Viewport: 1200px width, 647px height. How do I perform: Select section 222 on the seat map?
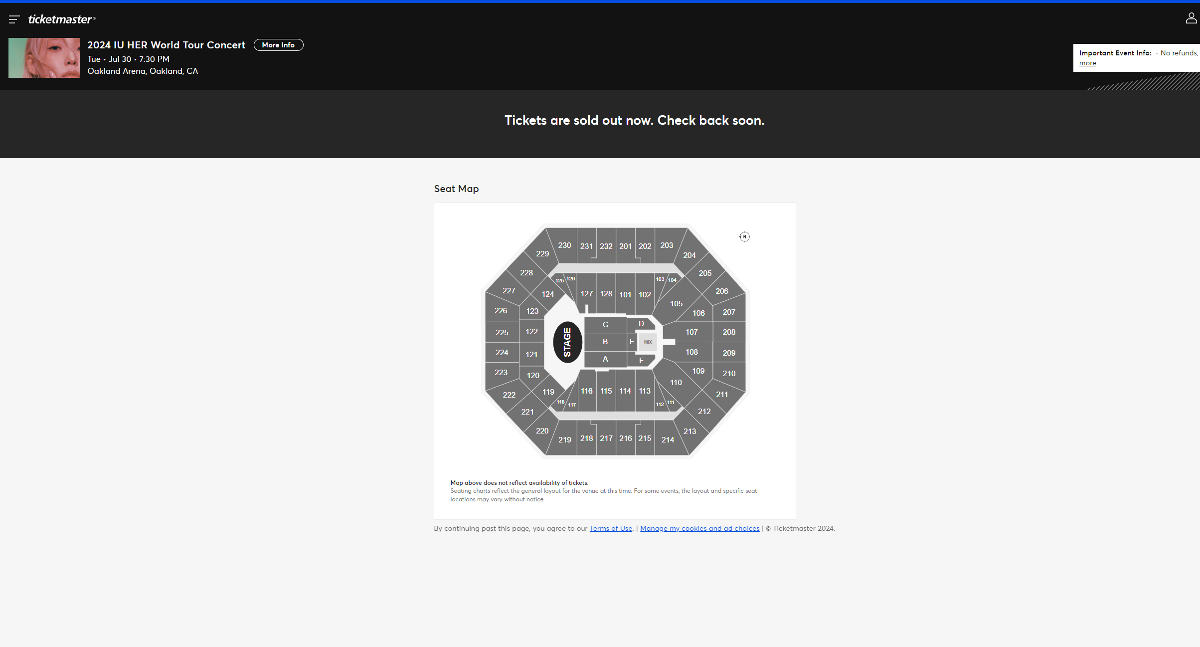click(509, 395)
